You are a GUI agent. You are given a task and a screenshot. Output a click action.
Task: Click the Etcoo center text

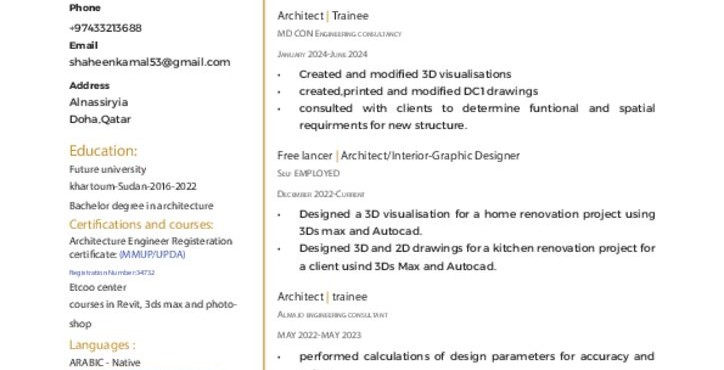coord(98,287)
